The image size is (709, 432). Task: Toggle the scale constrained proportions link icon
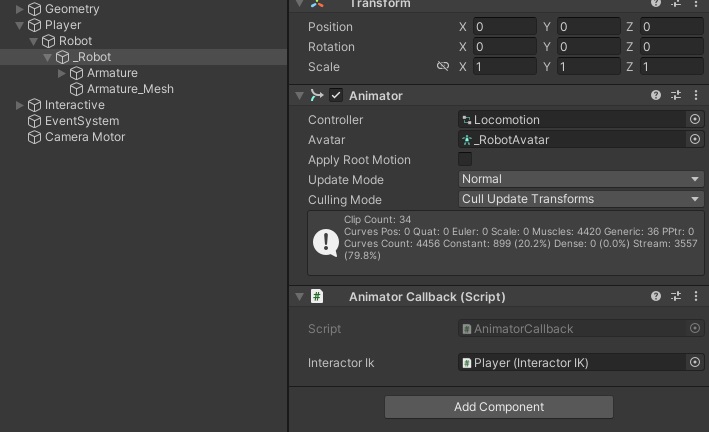442,67
